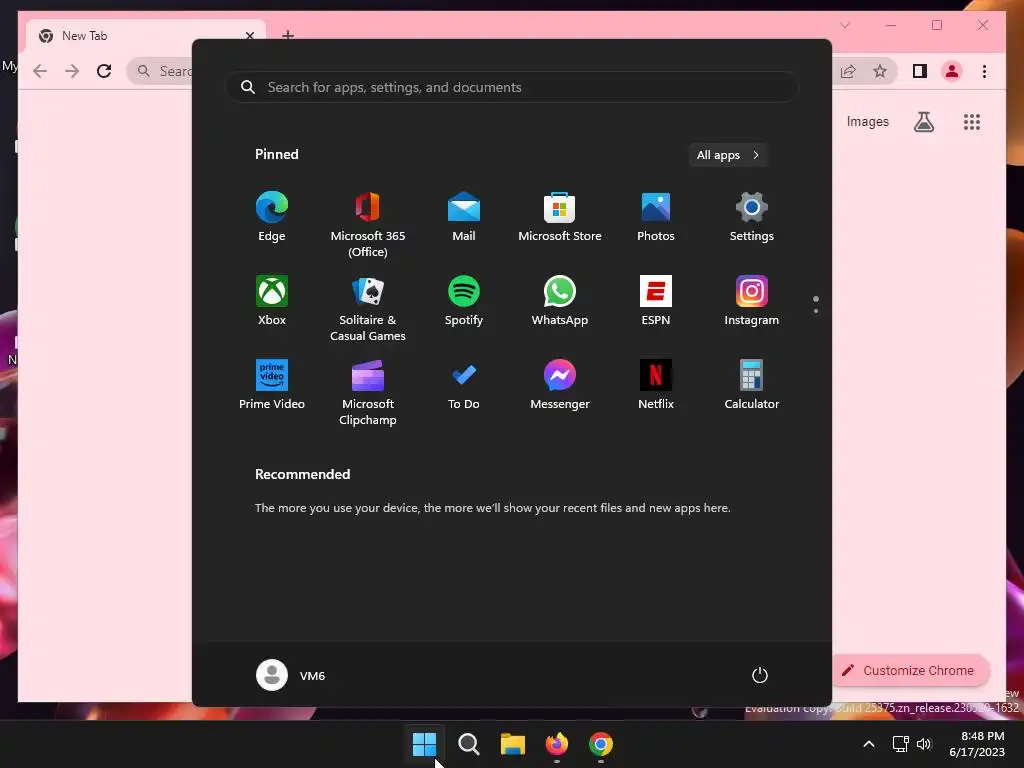Click the Start menu search field
The width and height of the screenshot is (1024, 768).
tap(512, 87)
